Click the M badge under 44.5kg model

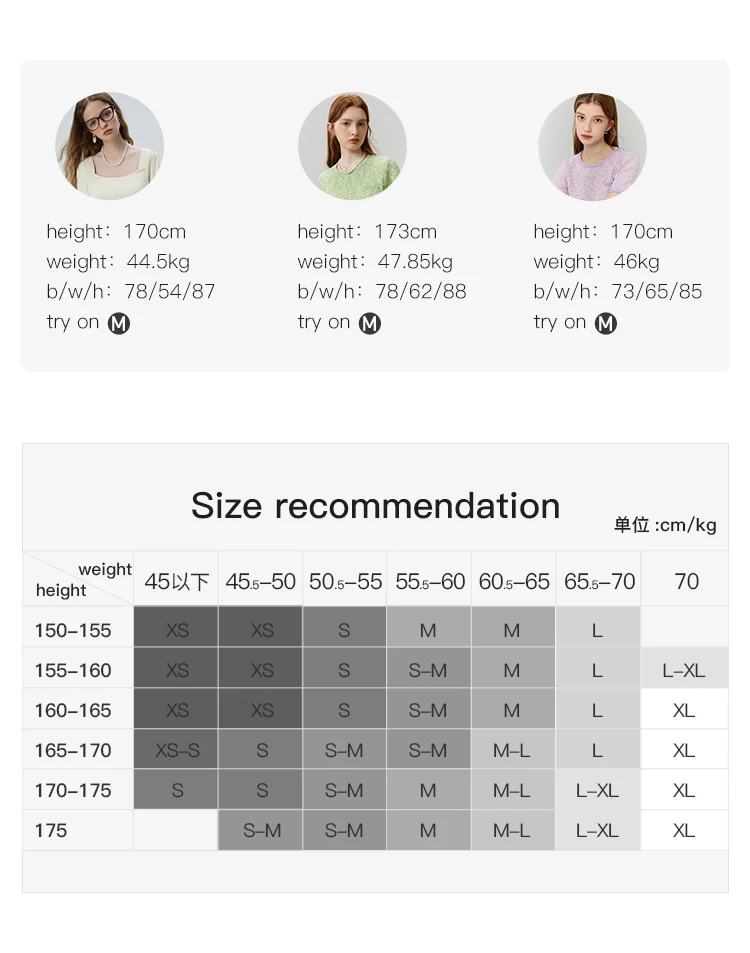click(119, 323)
